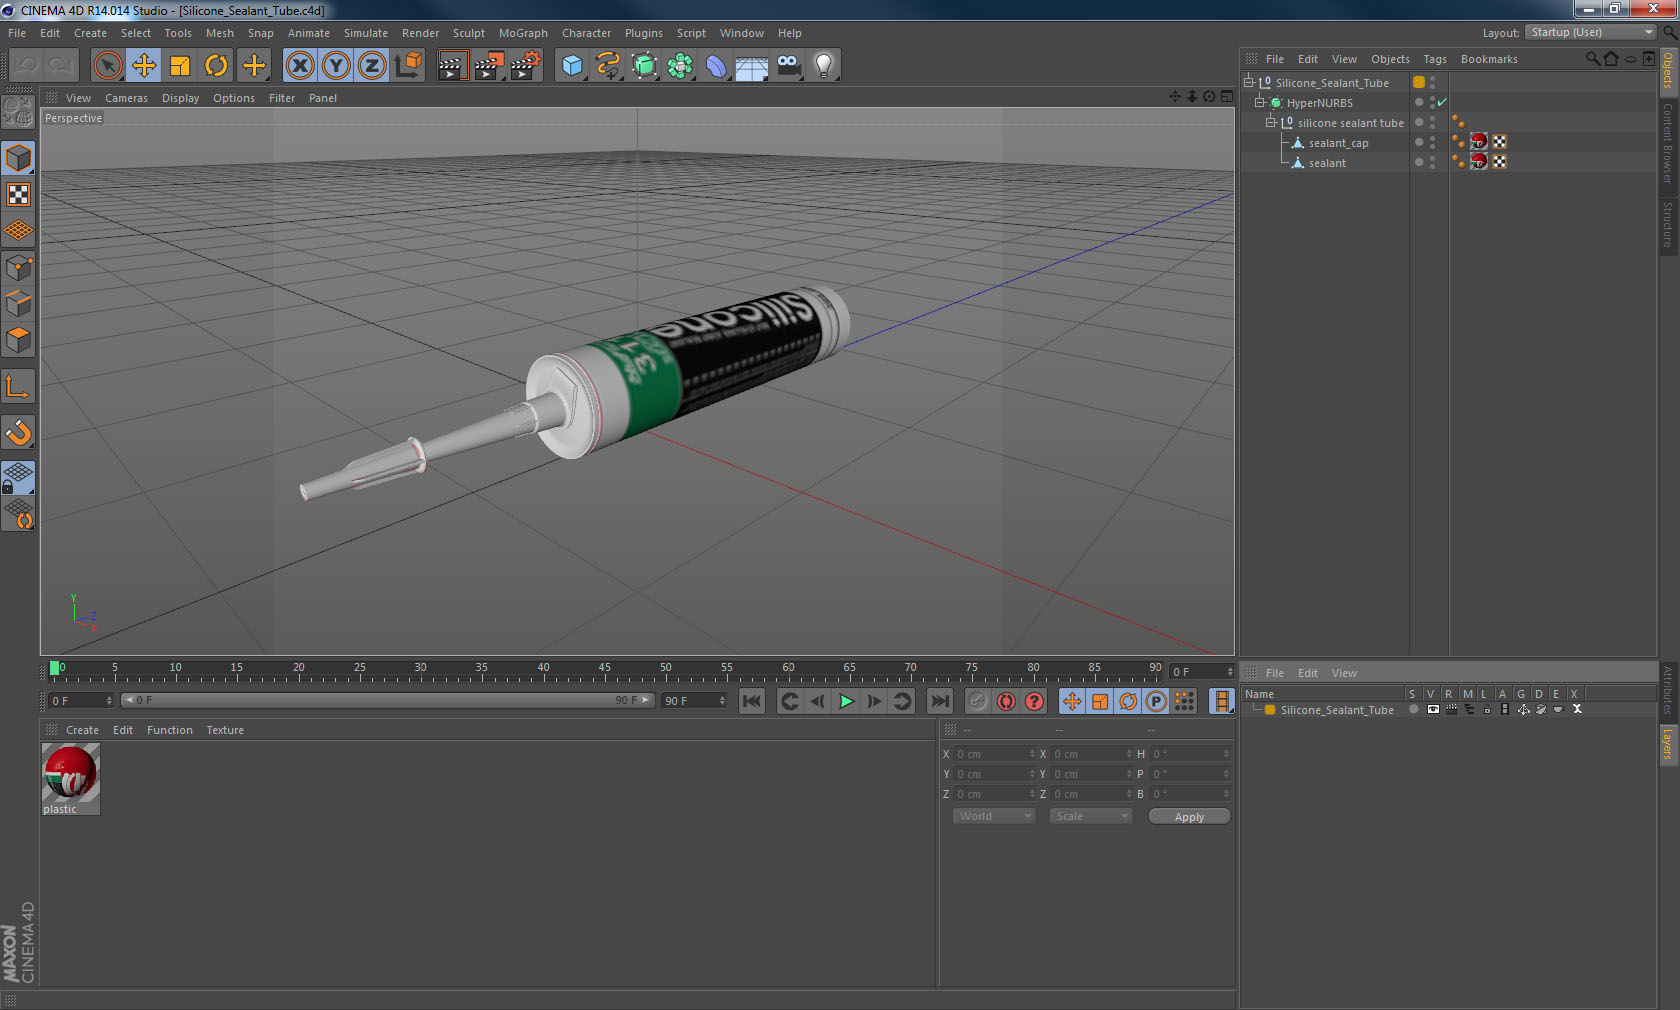
Task: Collapse the Silicone_Sealant_Tube tree node
Action: (x=1249, y=83)
